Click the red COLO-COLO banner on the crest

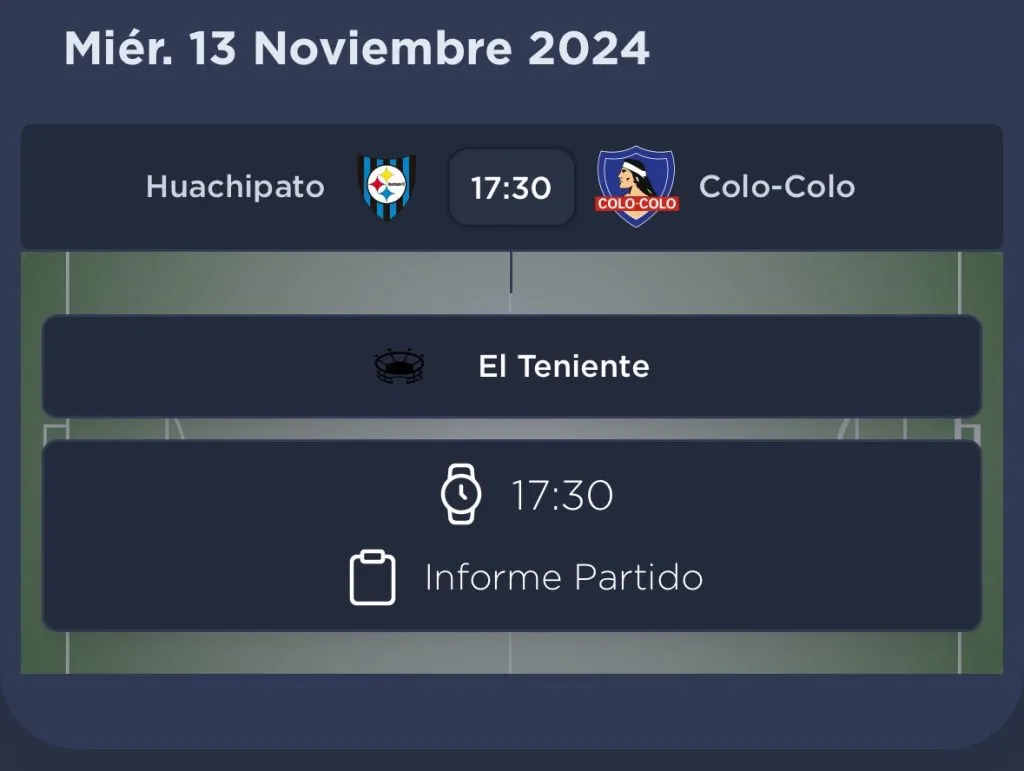[x=636, y=204]
